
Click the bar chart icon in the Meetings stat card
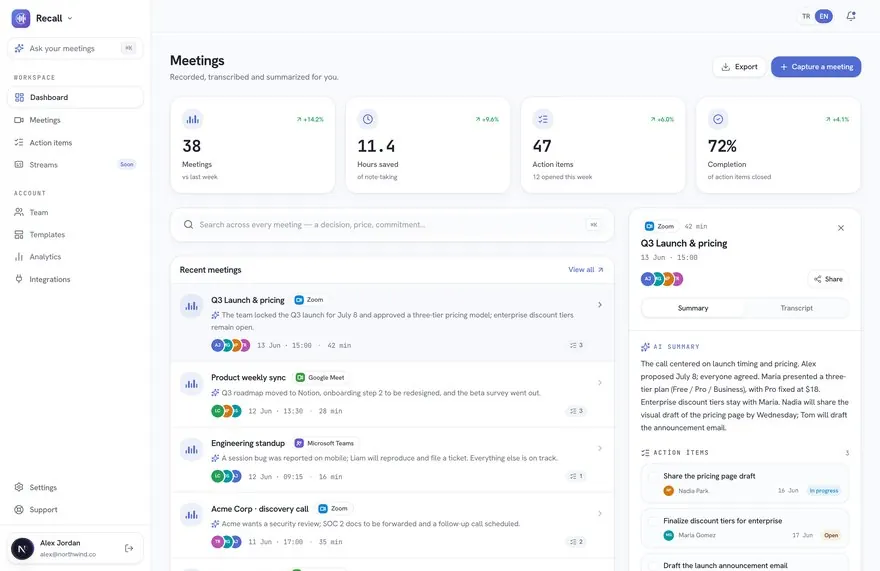pos(192,119)
